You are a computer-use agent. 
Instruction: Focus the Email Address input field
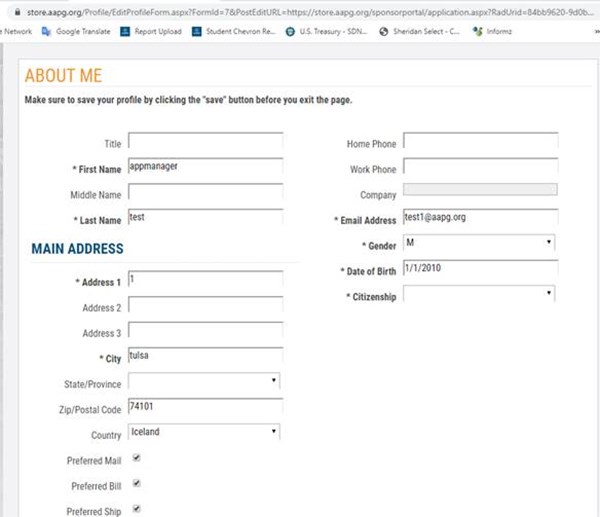479,218
